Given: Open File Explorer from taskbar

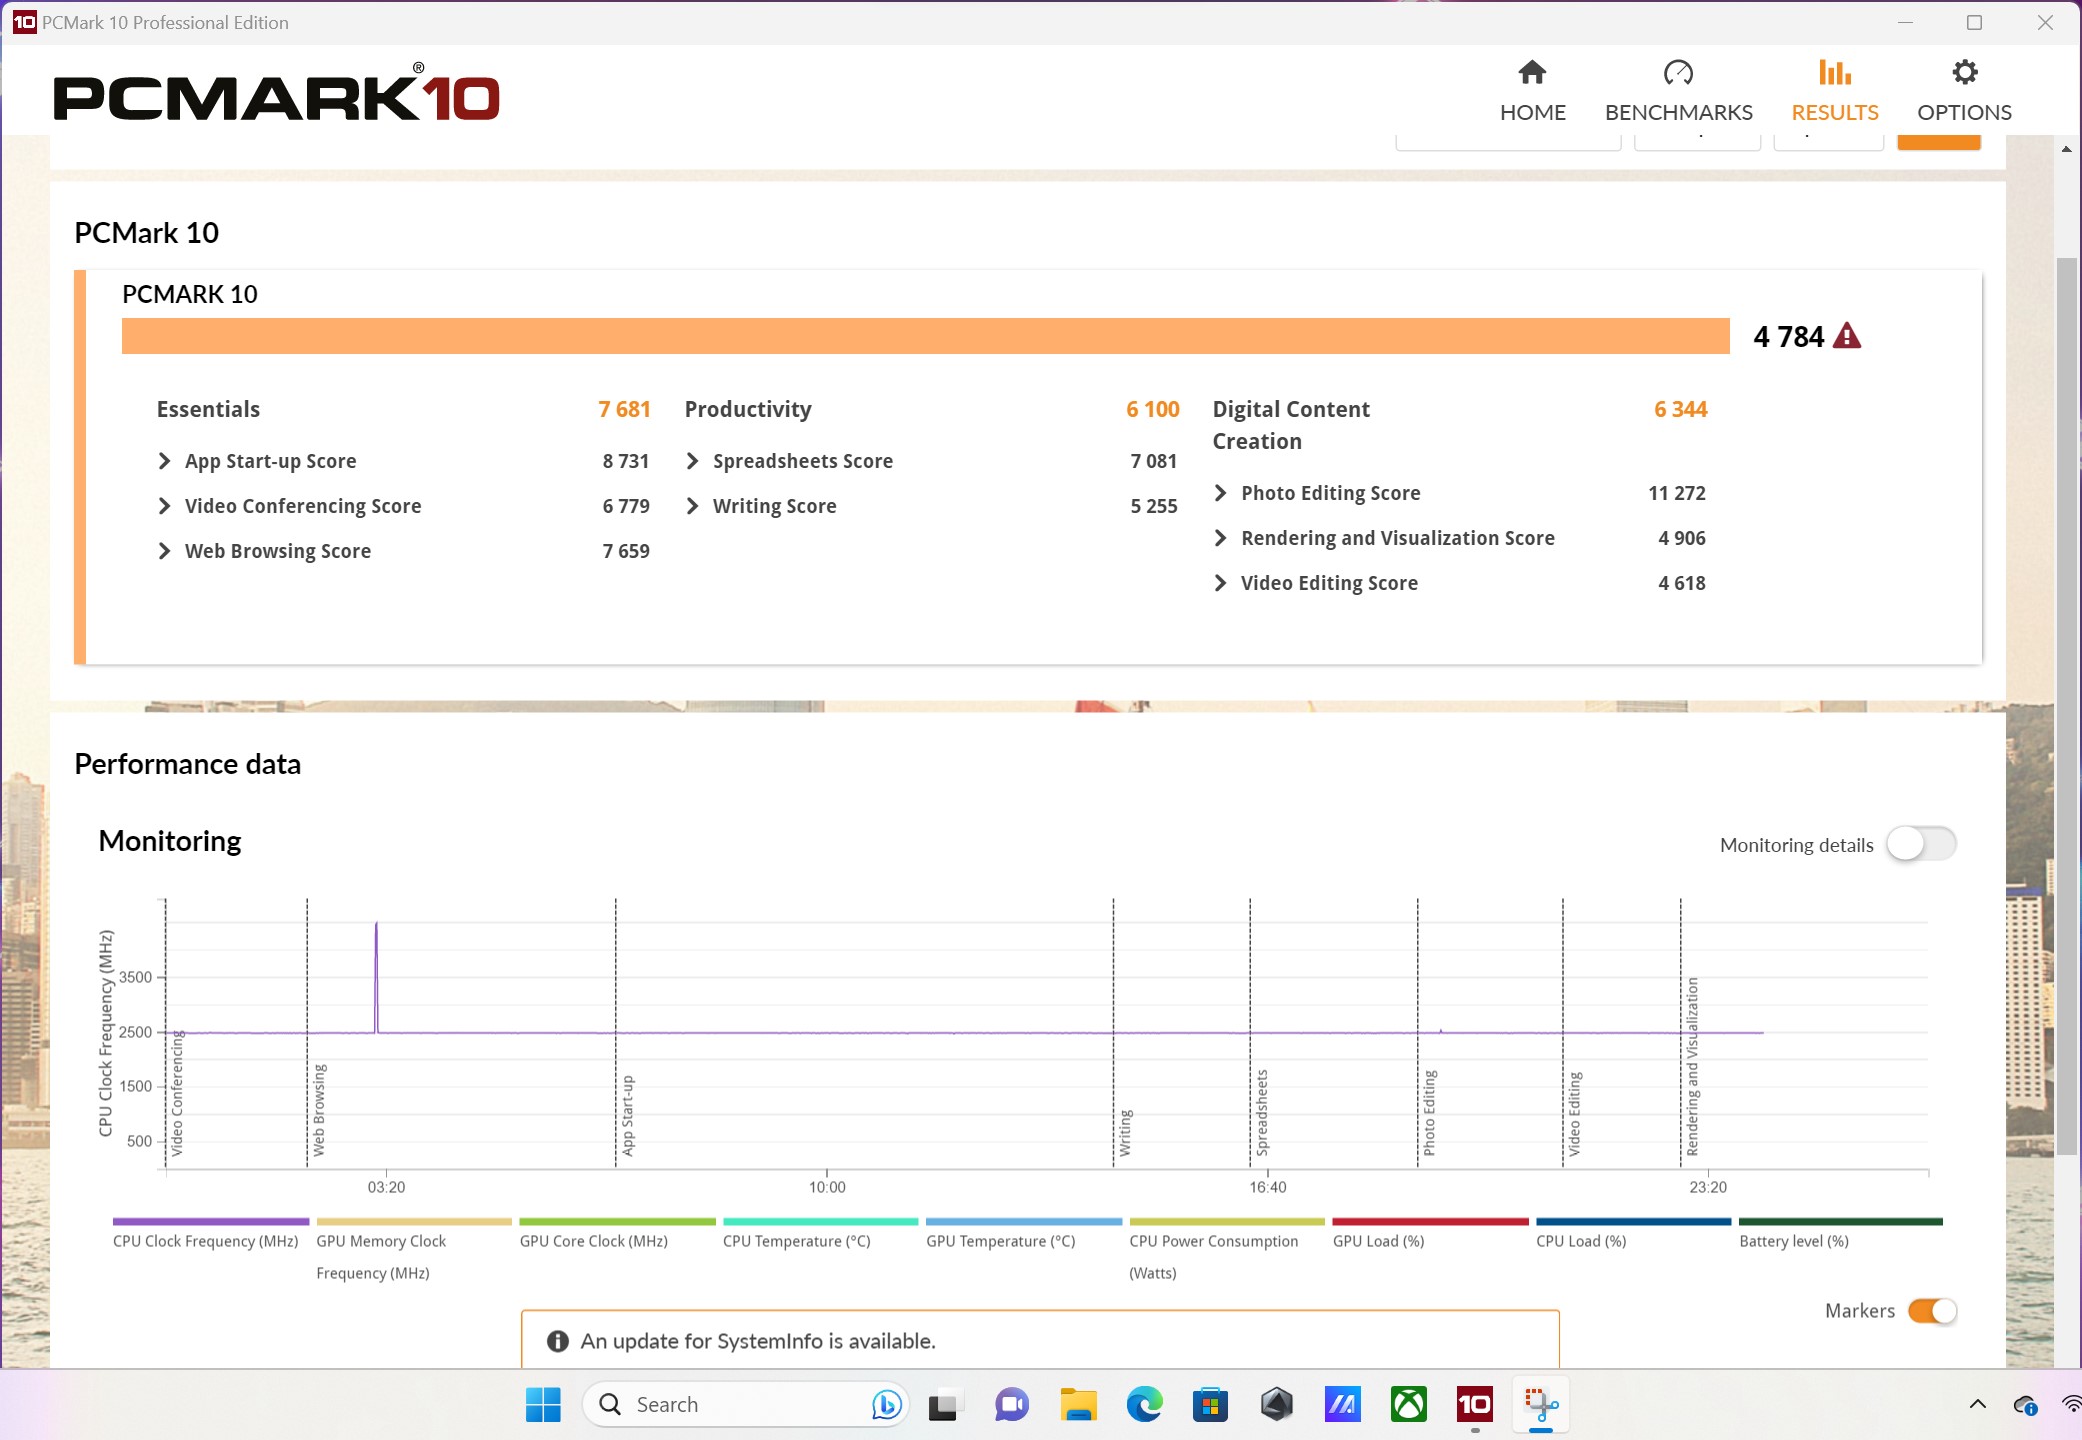Looking at the screenshot, I should coord(1078,1405).
